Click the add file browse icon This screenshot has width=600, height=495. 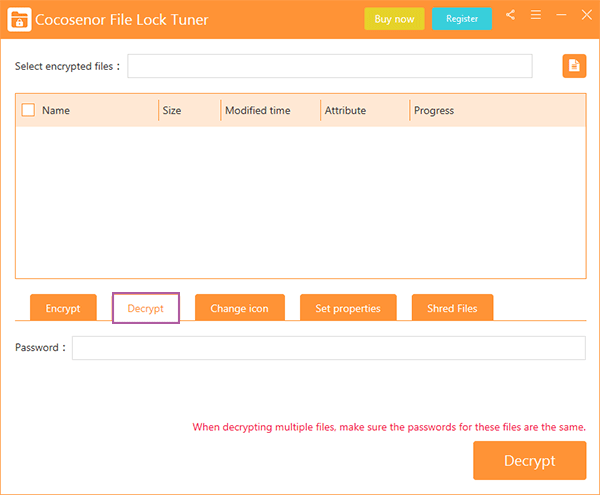[x=574, y=66]
